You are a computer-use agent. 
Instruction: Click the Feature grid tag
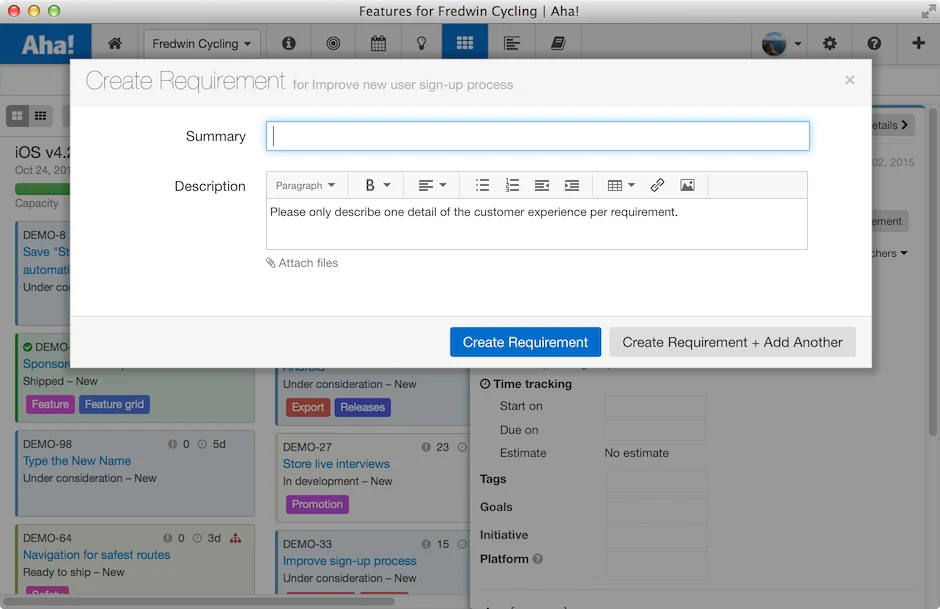click(114, 404)
